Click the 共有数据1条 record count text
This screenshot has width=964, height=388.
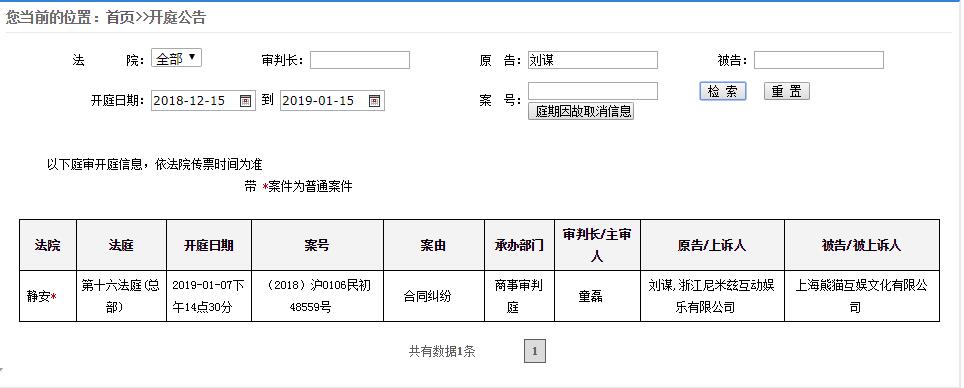tap(442, 352)
